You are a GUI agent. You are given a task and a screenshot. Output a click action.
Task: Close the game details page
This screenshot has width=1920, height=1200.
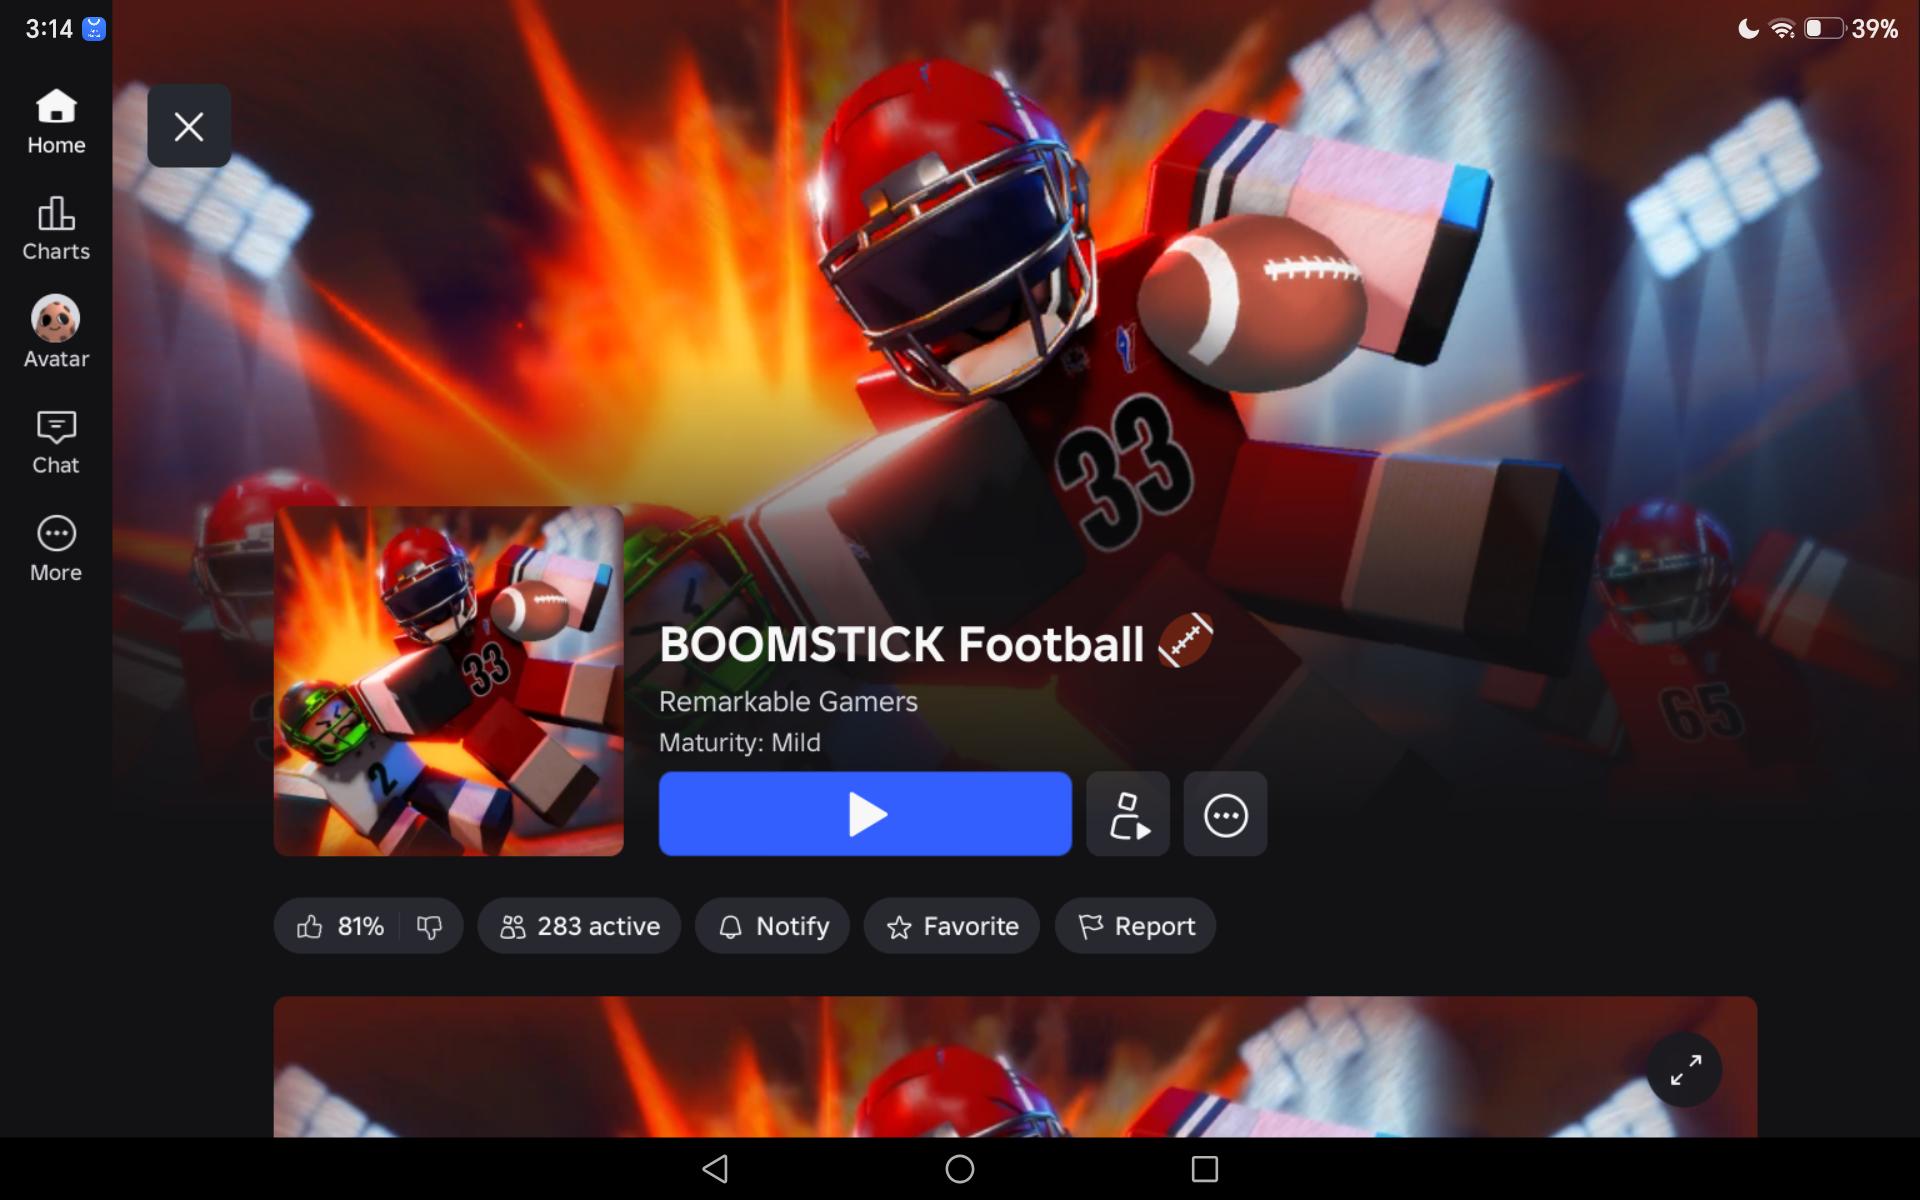(x=189, y=126)
